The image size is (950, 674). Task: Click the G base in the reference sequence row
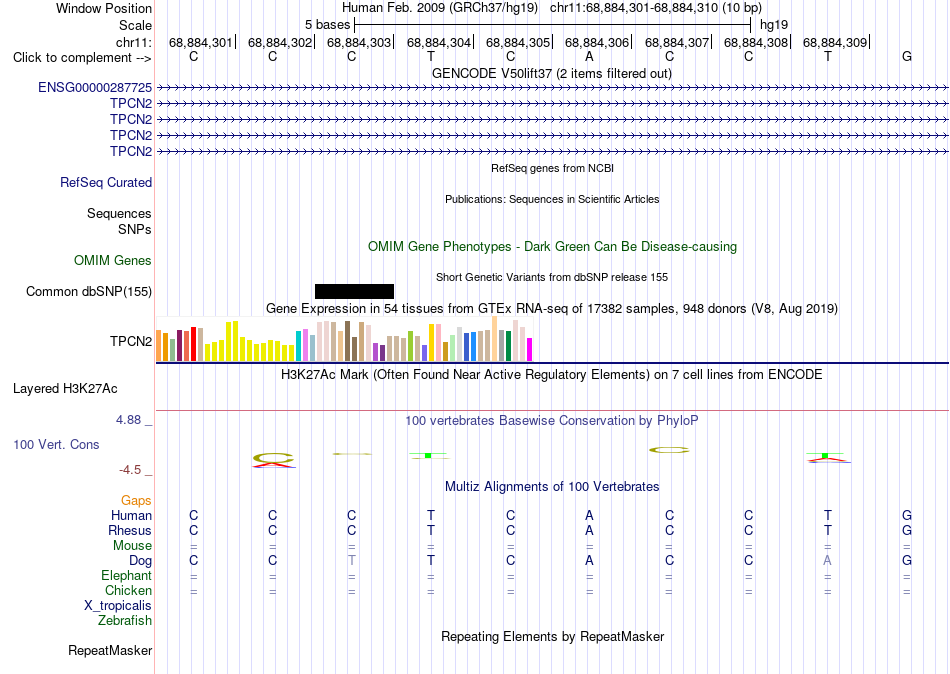907,57
